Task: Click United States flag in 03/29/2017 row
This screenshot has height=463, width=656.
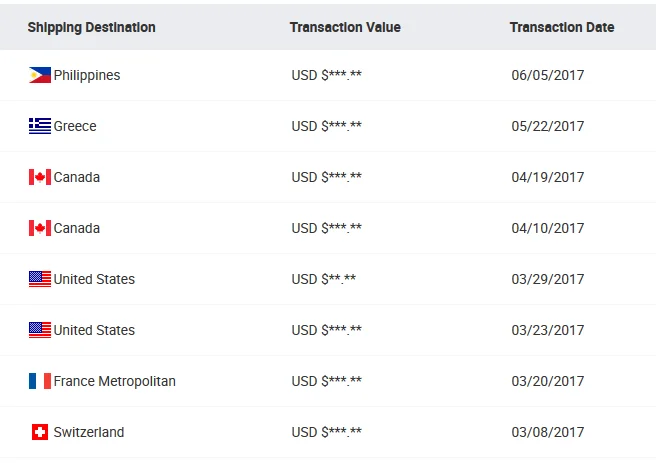Action: click(40, 279)
